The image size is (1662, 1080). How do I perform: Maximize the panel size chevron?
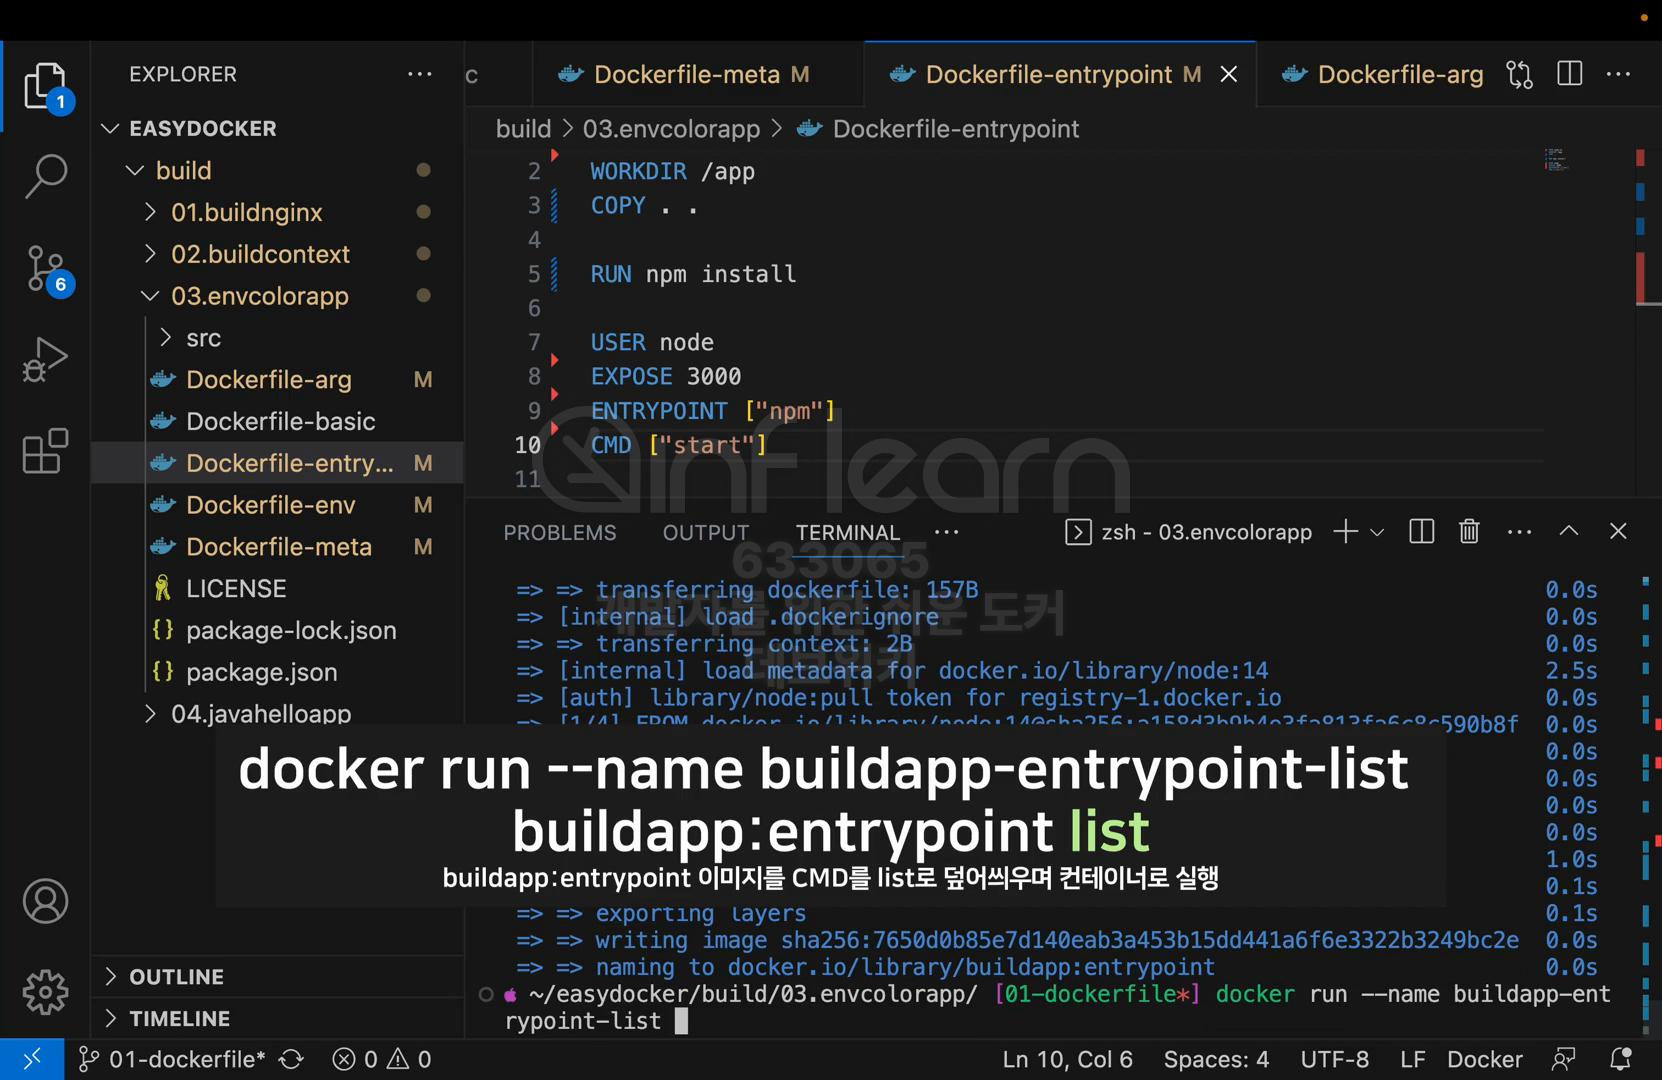[1569, 532]
